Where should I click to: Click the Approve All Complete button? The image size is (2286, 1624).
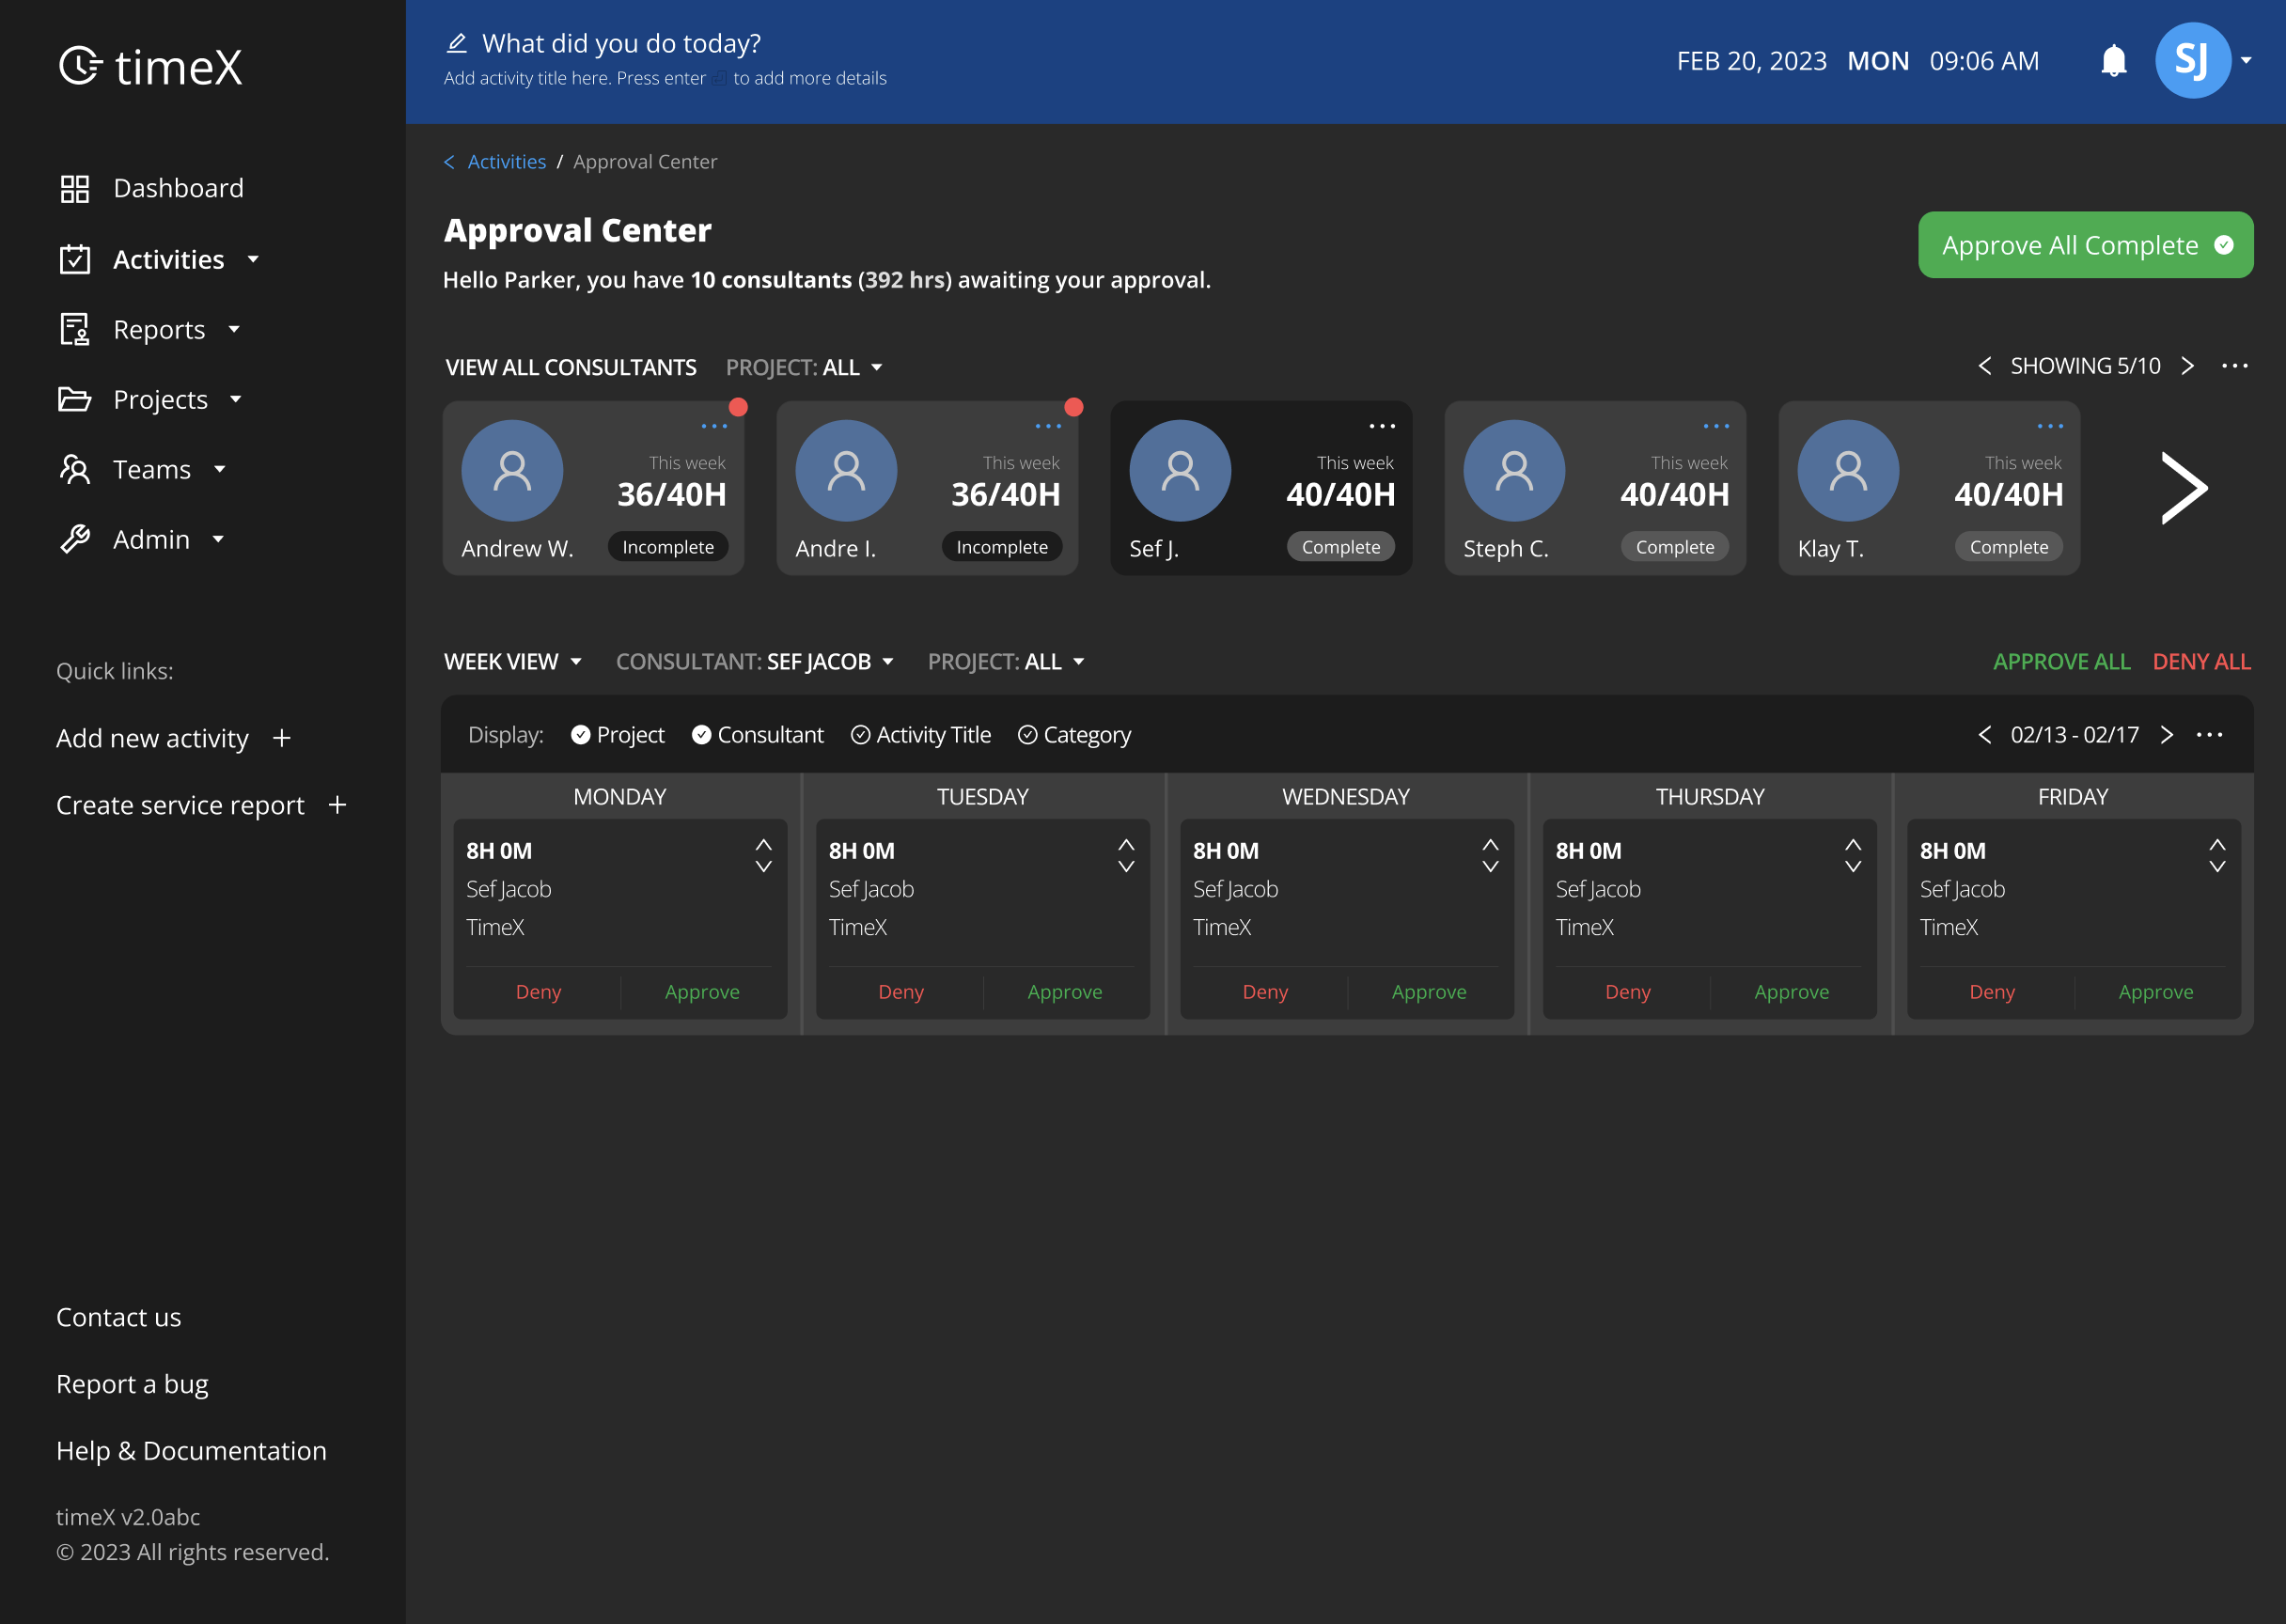tap(2084, 245)
